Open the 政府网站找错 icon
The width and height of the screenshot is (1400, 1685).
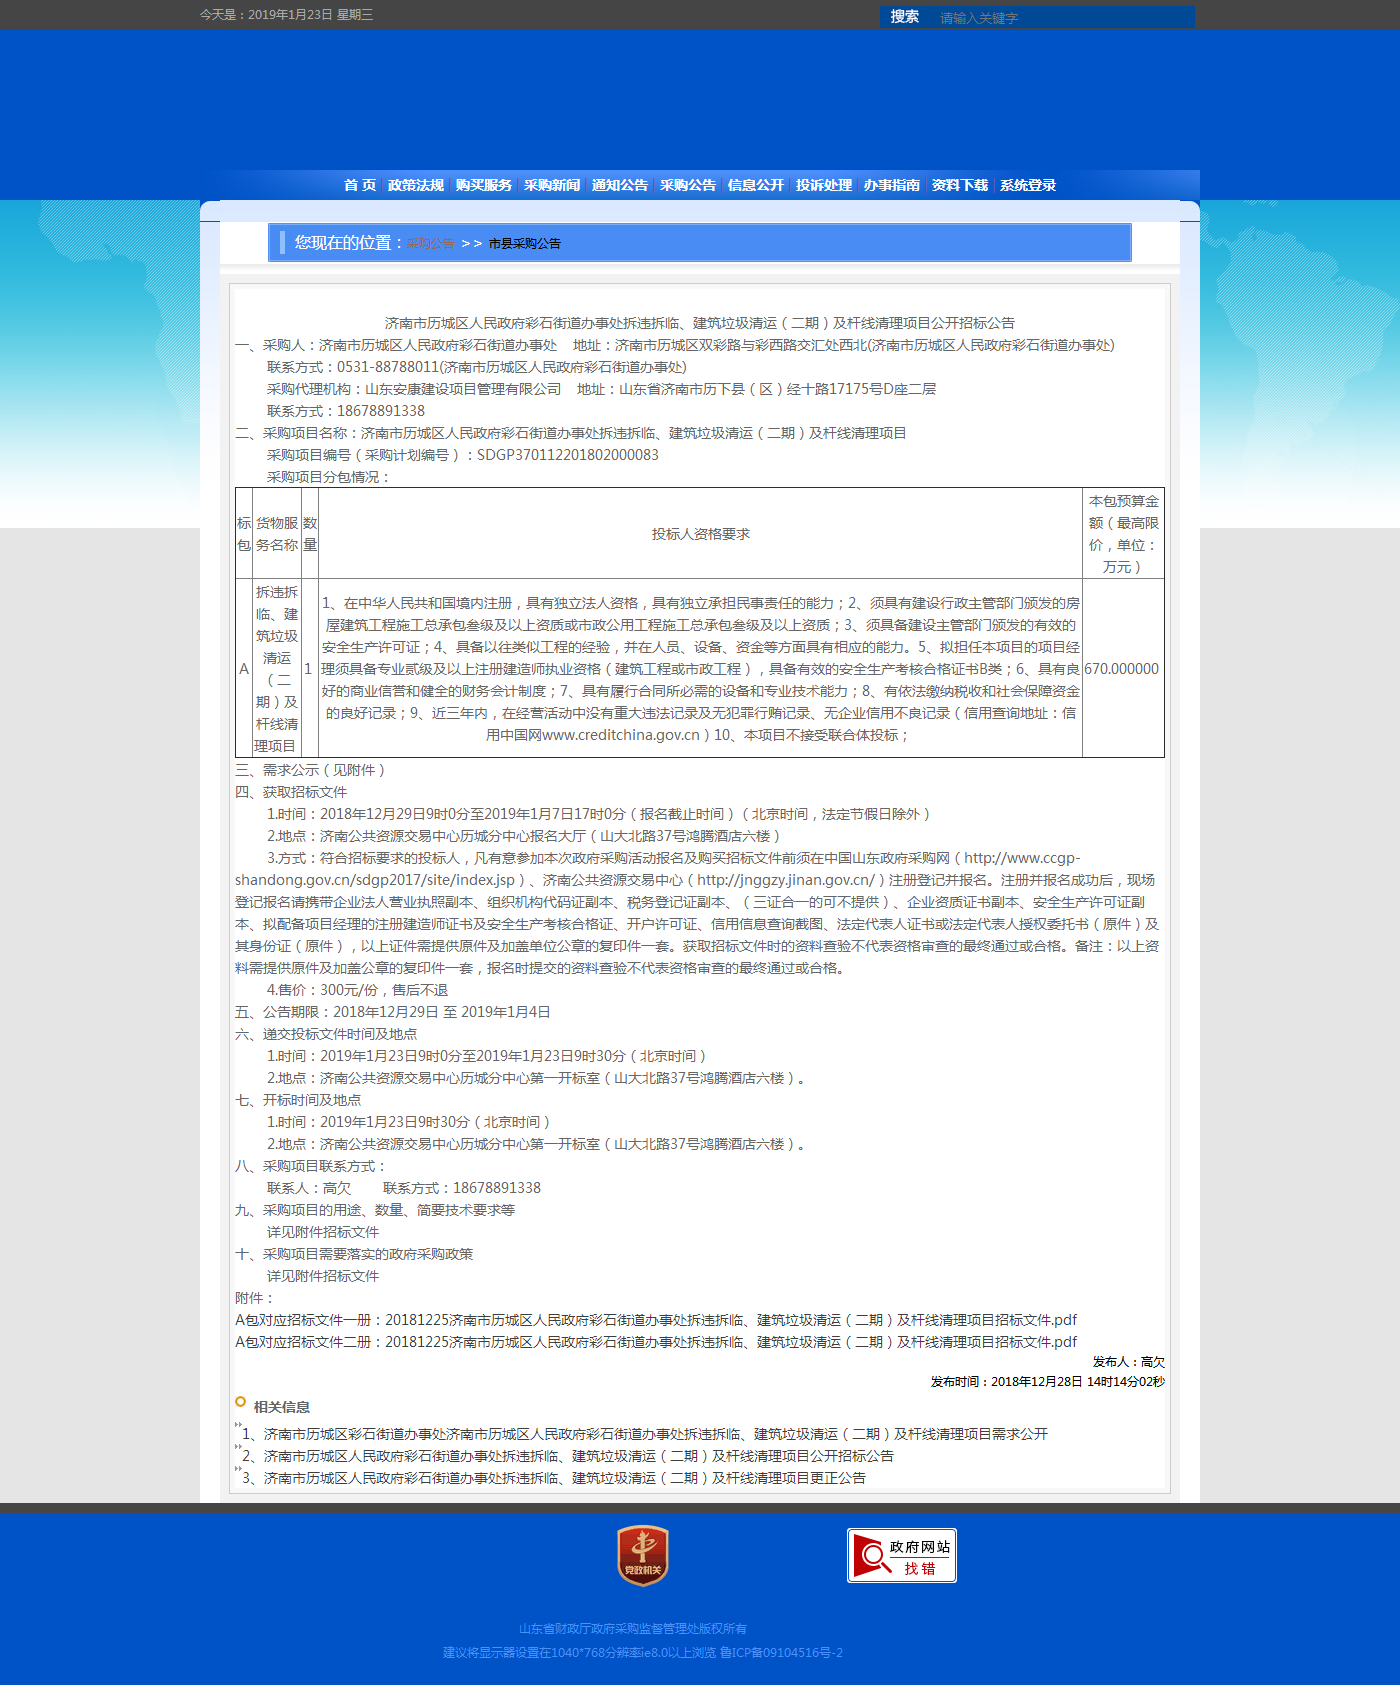[901, 1555]
